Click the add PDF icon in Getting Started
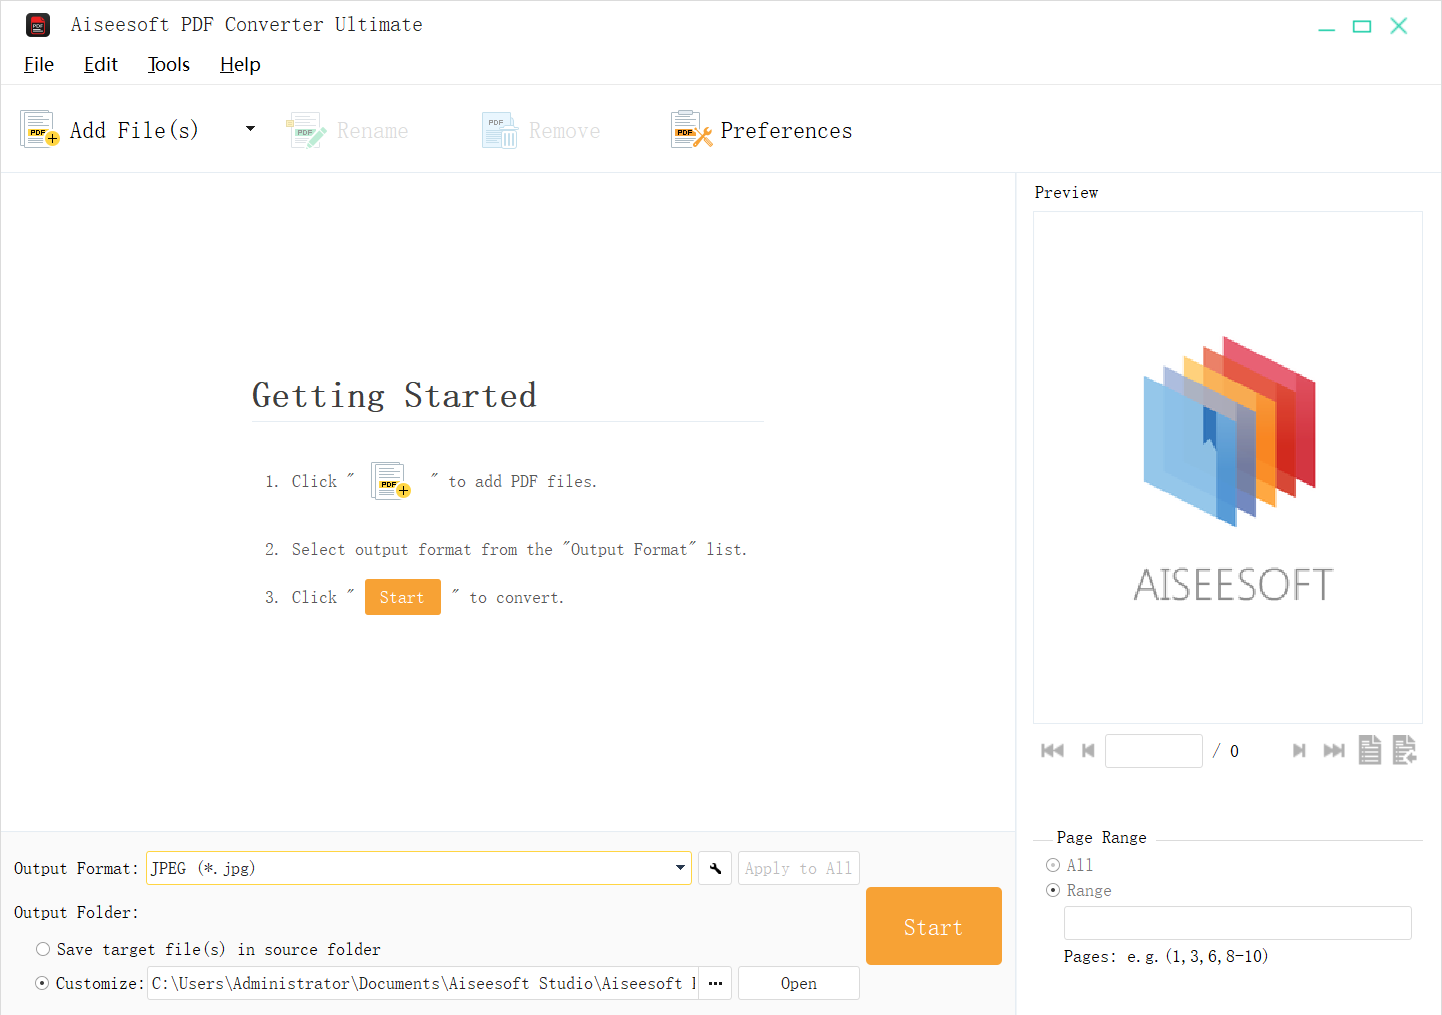Image resolution: width=1442 pixels, height=1015 pixels. click(391, 481)
